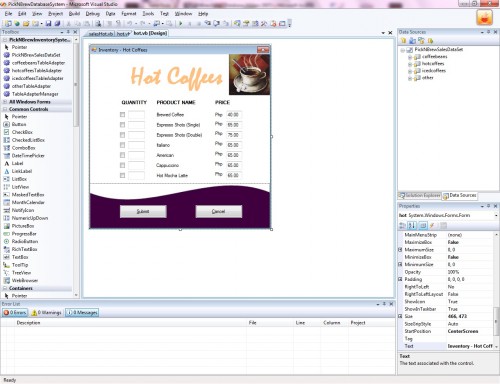Expand the Size property in Properties
The width and height of the screenshot is (500, 384).
tap(400, 316)
